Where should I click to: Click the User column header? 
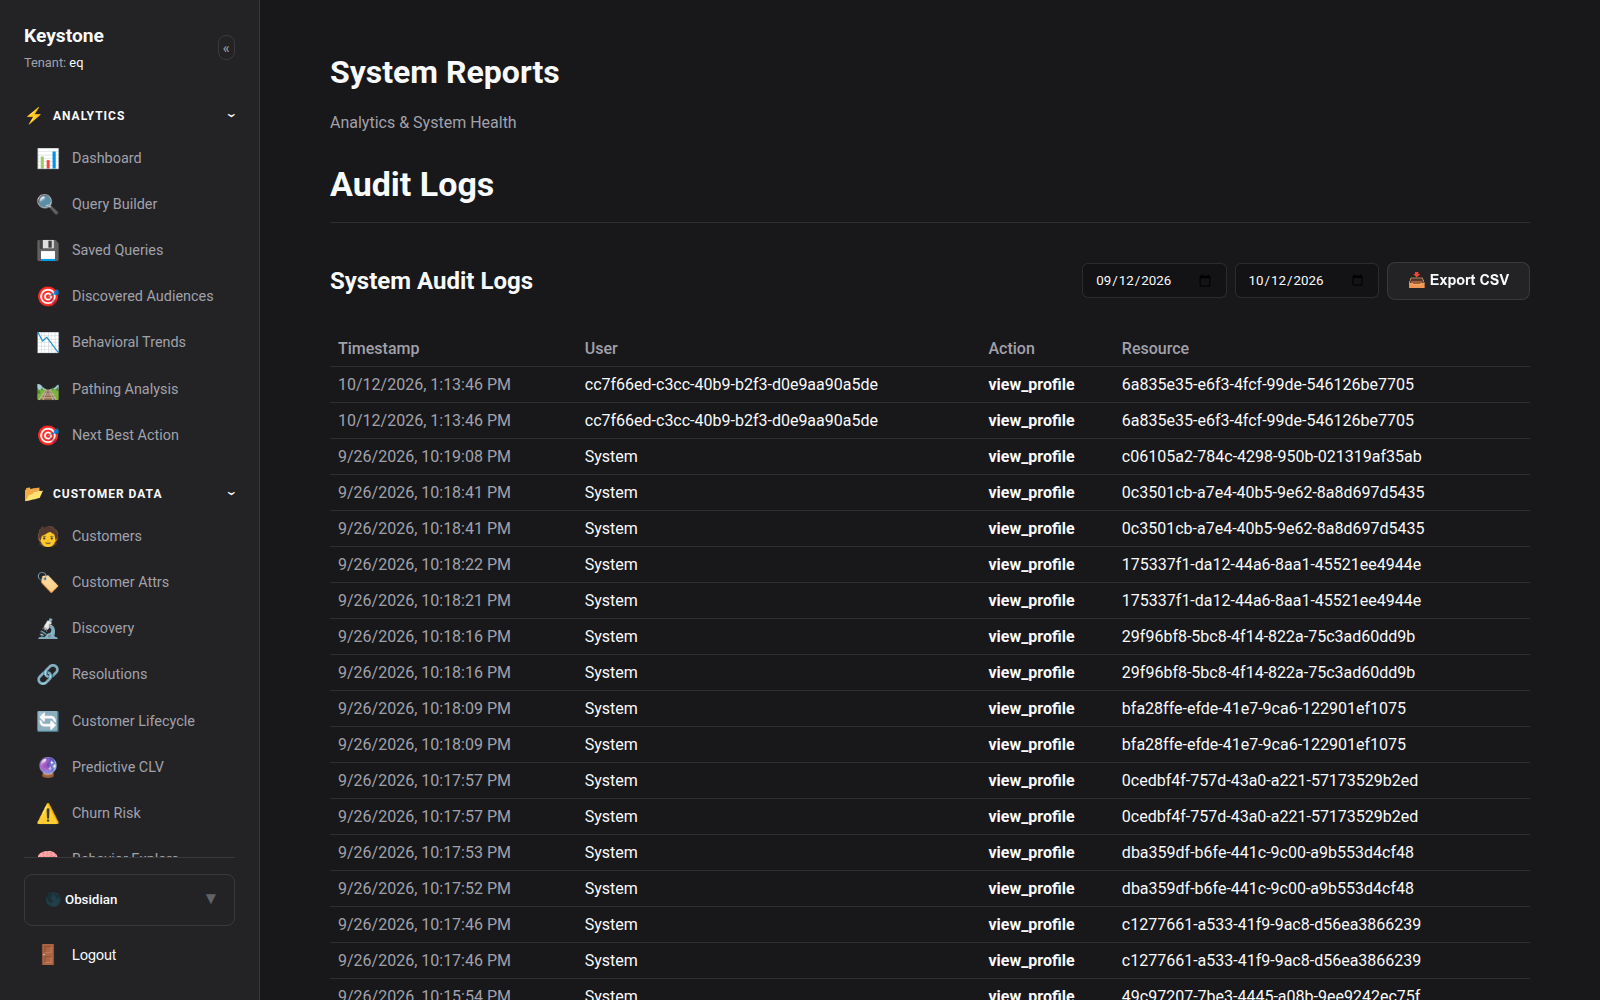tap(601, 348)
